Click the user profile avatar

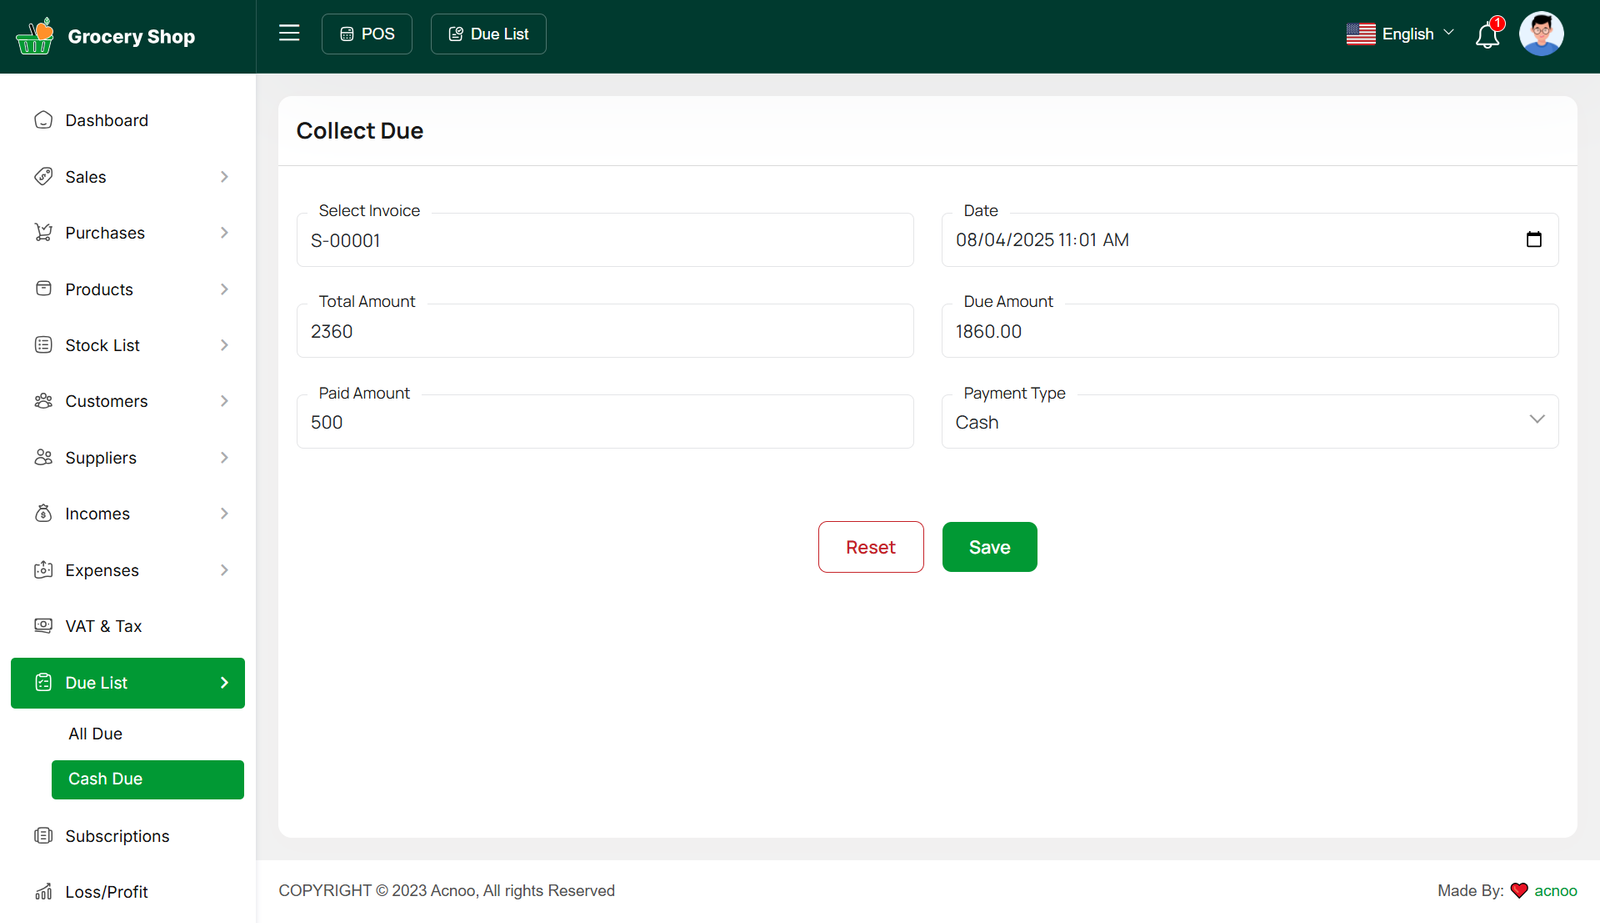(x=1540, y=34)
